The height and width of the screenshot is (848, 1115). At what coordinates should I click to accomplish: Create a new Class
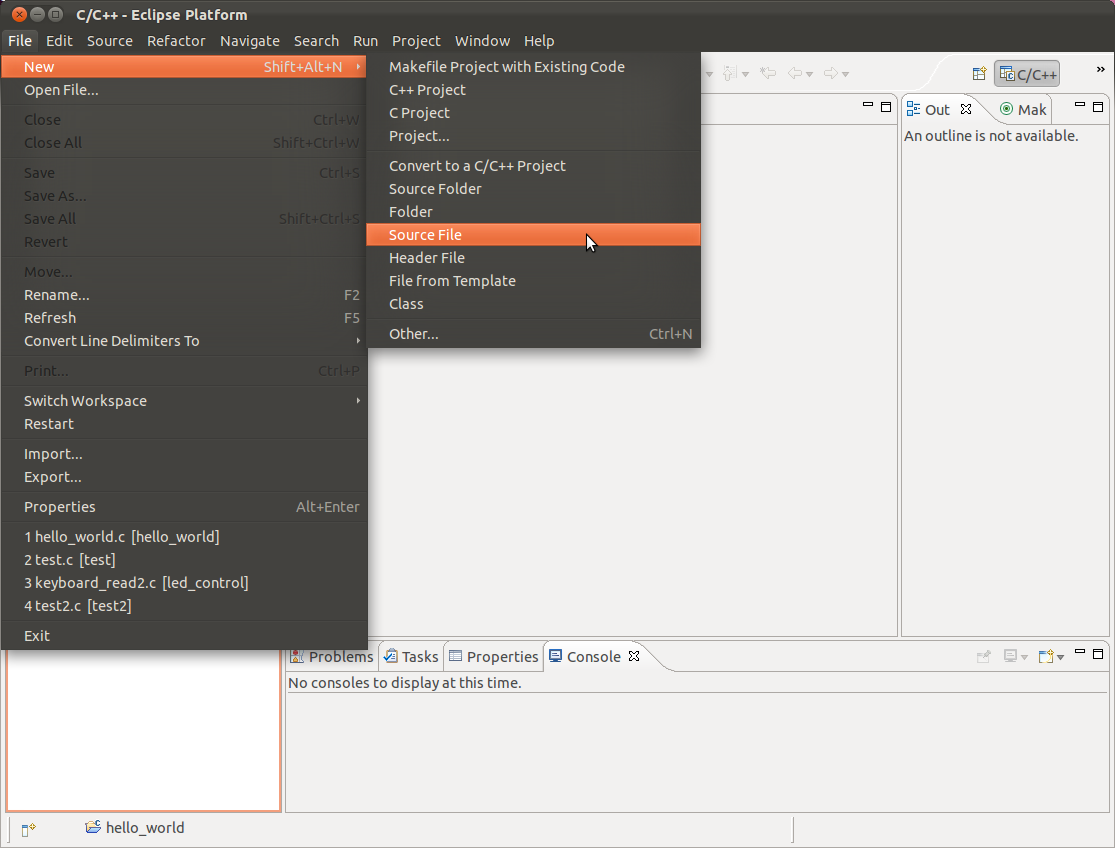click(x=533, y=304)
